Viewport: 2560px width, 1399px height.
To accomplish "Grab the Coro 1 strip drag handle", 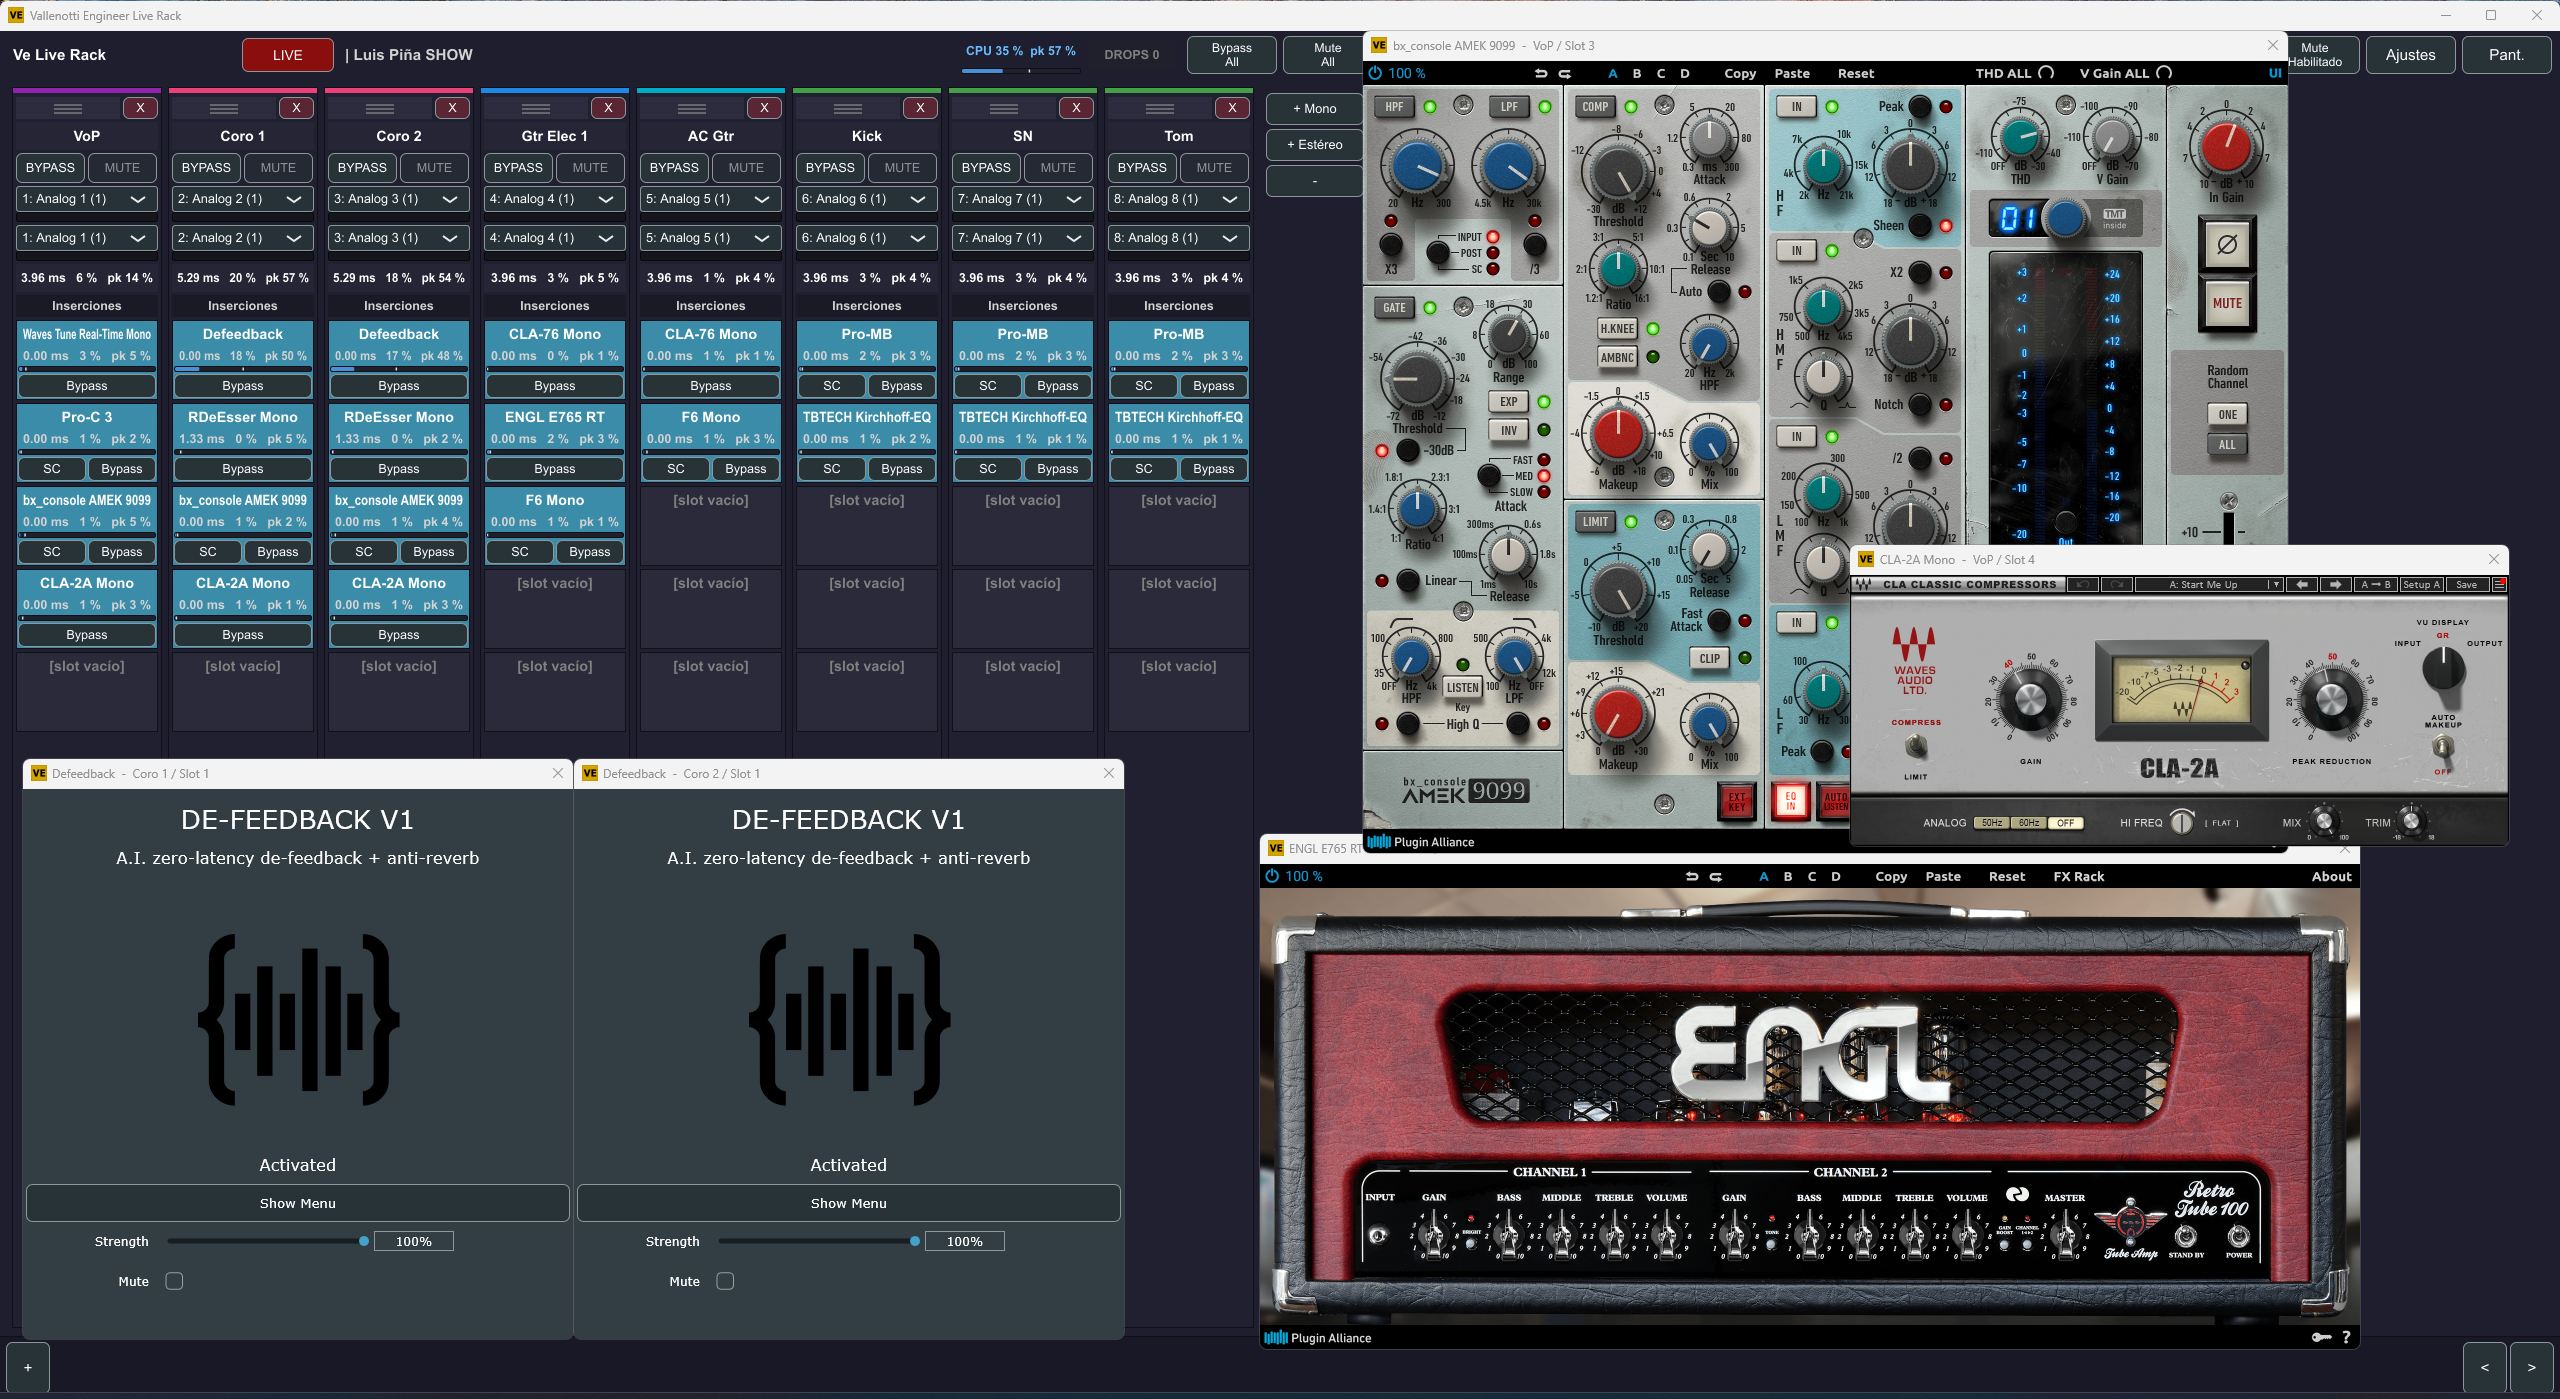I will (224, 108).
